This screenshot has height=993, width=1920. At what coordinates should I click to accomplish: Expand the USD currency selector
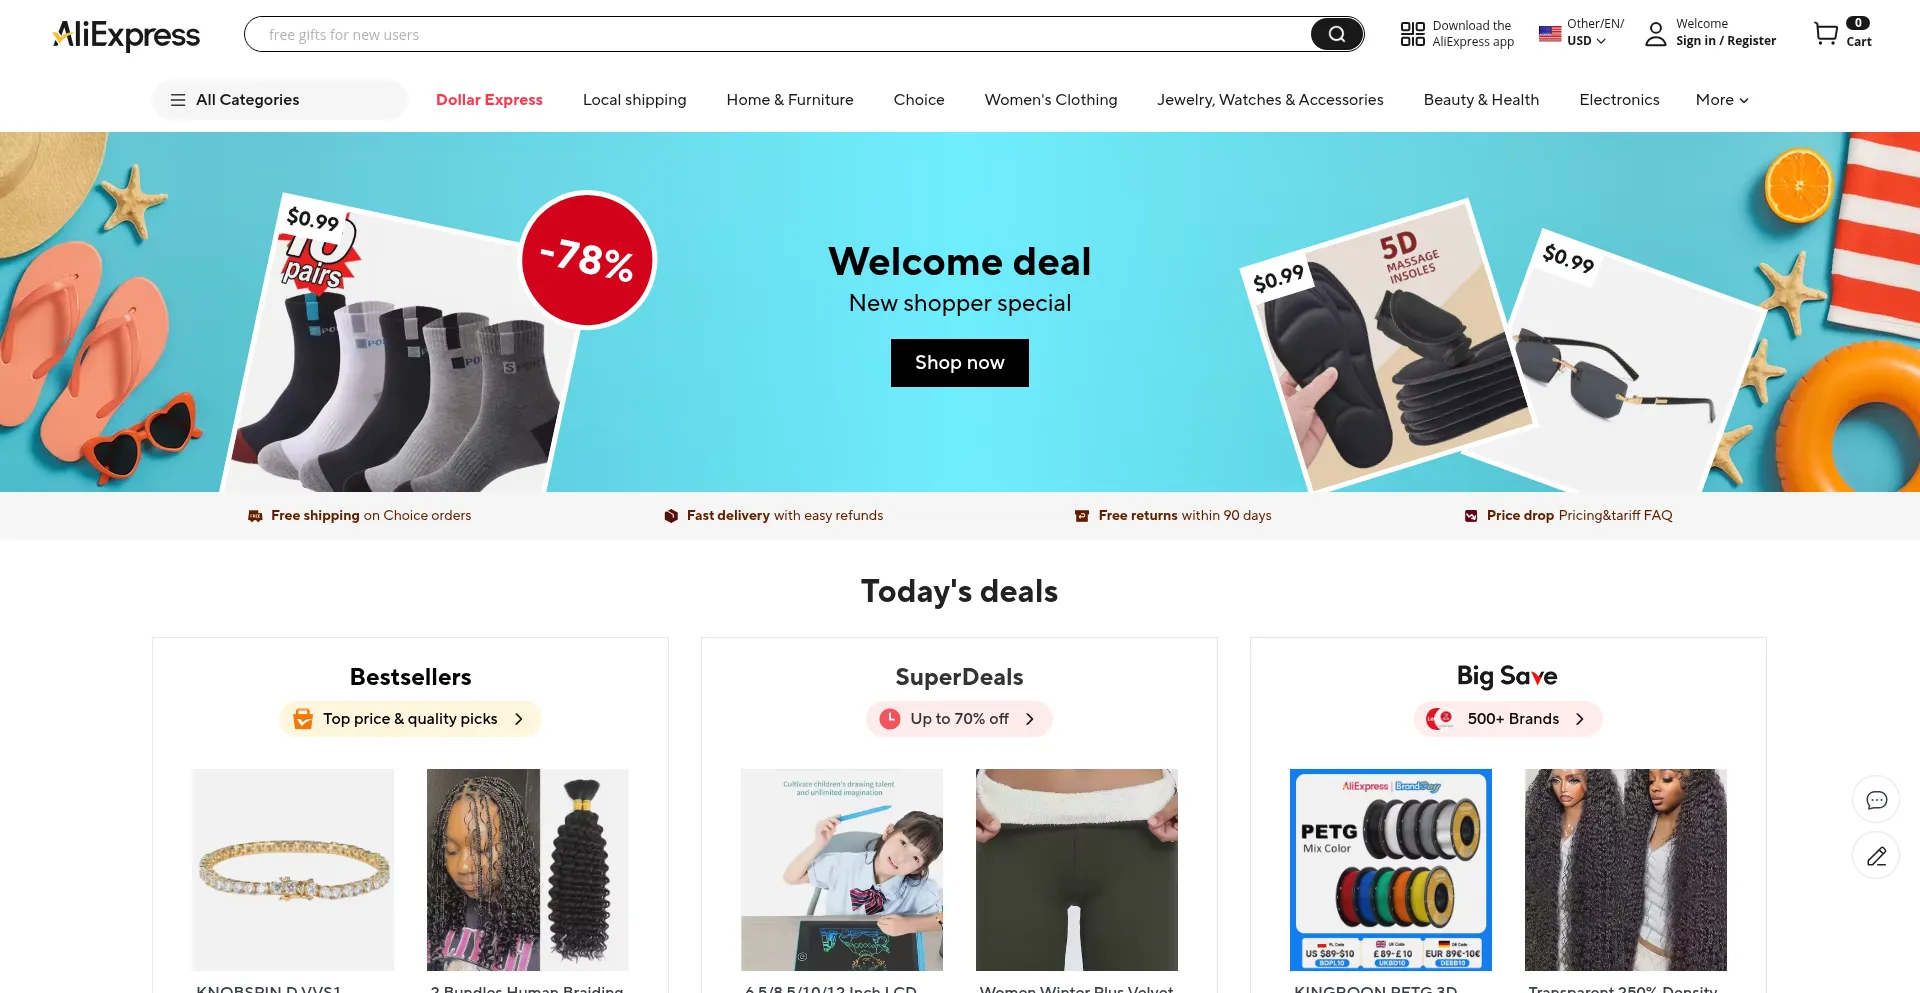(x=1586, y=41)
